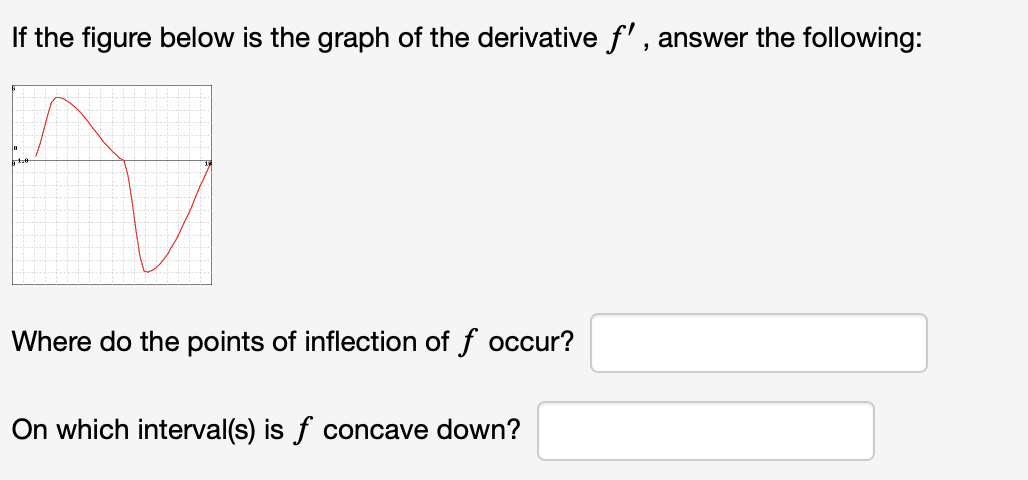
Task: Click the 1.0 axis scale label
Action: (22, 161)
